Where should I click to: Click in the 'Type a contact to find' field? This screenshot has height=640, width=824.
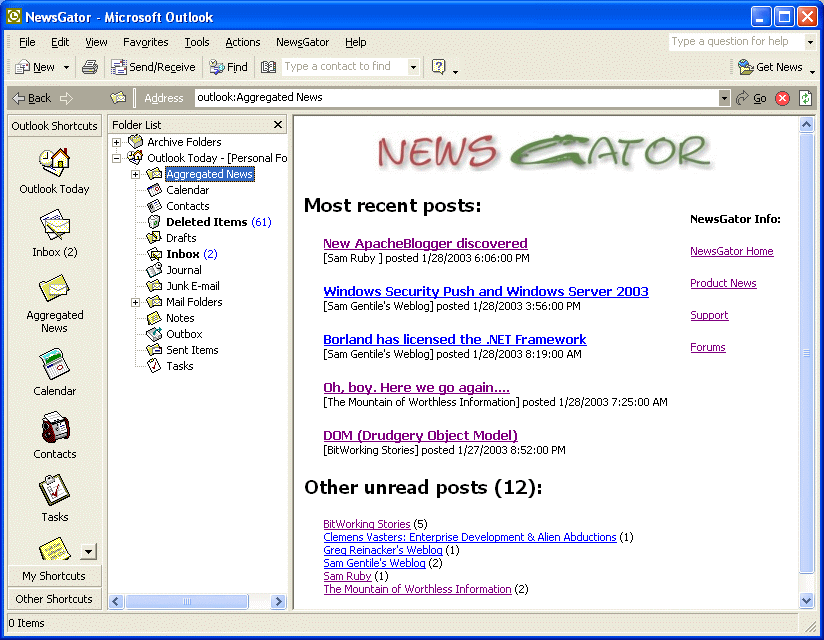(345, 67)
